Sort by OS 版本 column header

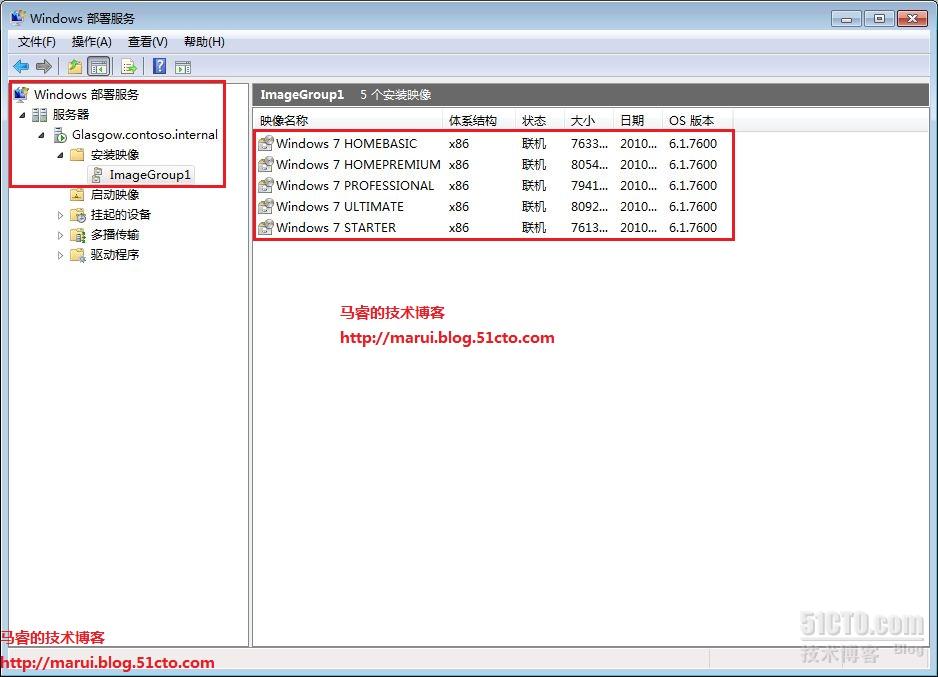pos(698,121)
